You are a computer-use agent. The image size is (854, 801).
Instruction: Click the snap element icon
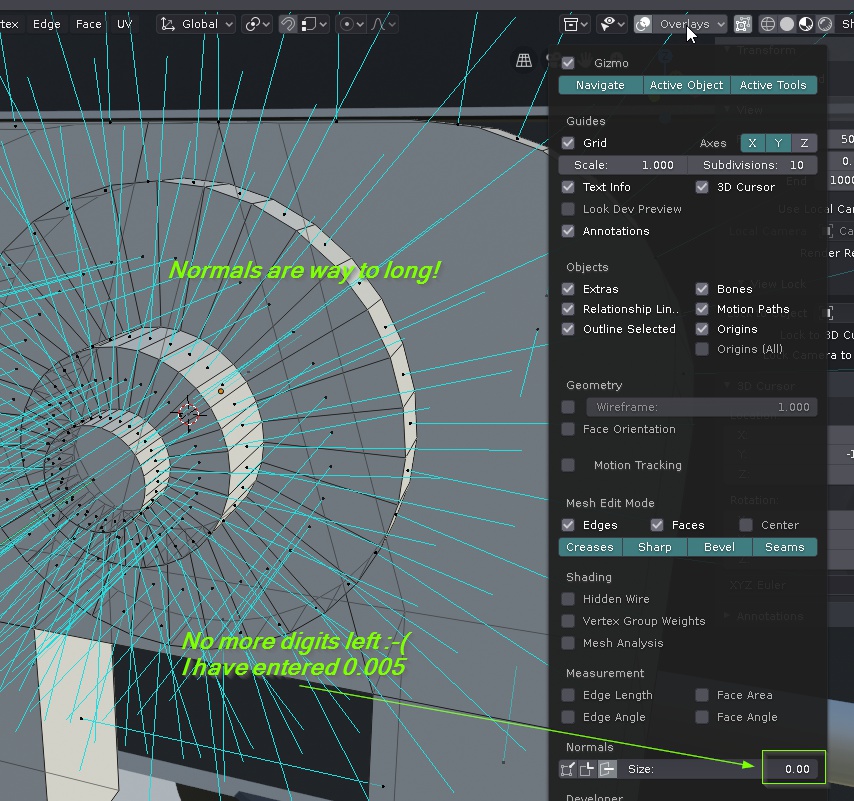pos(309,24)
